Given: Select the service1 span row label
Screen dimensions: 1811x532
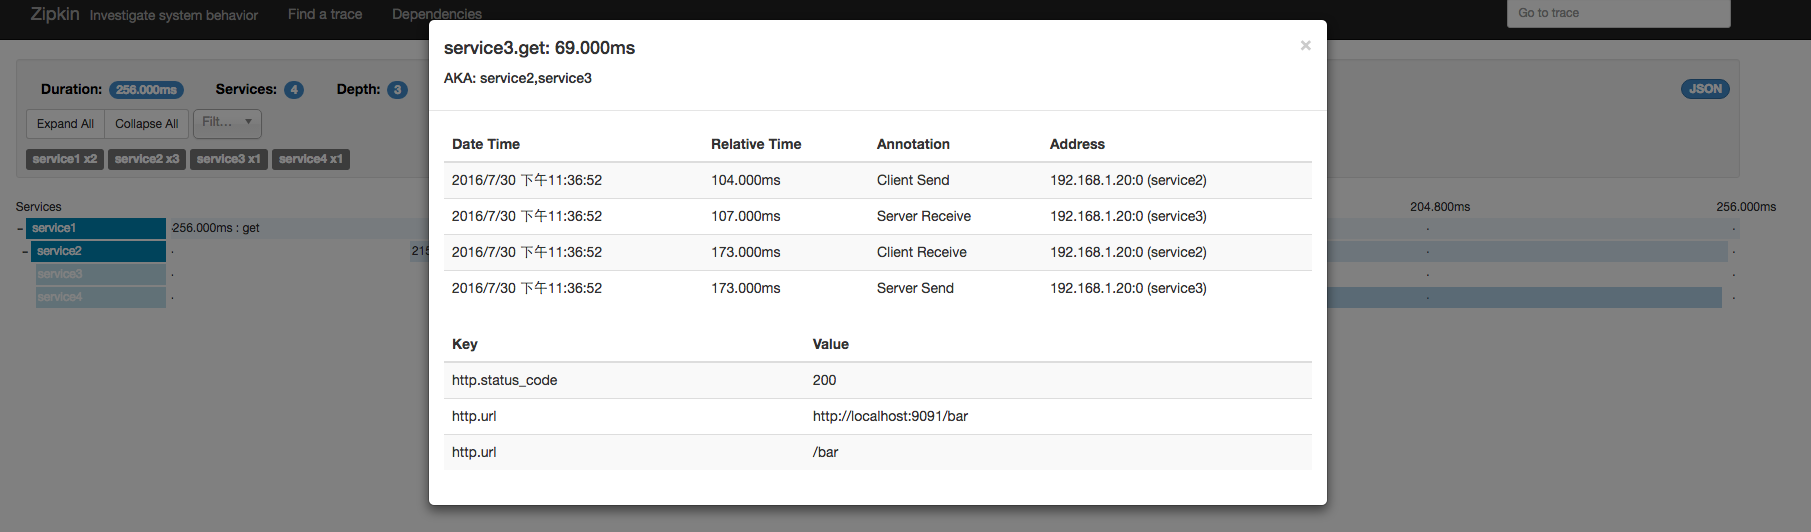Looking at the screenshot, I should pos(97,228).
